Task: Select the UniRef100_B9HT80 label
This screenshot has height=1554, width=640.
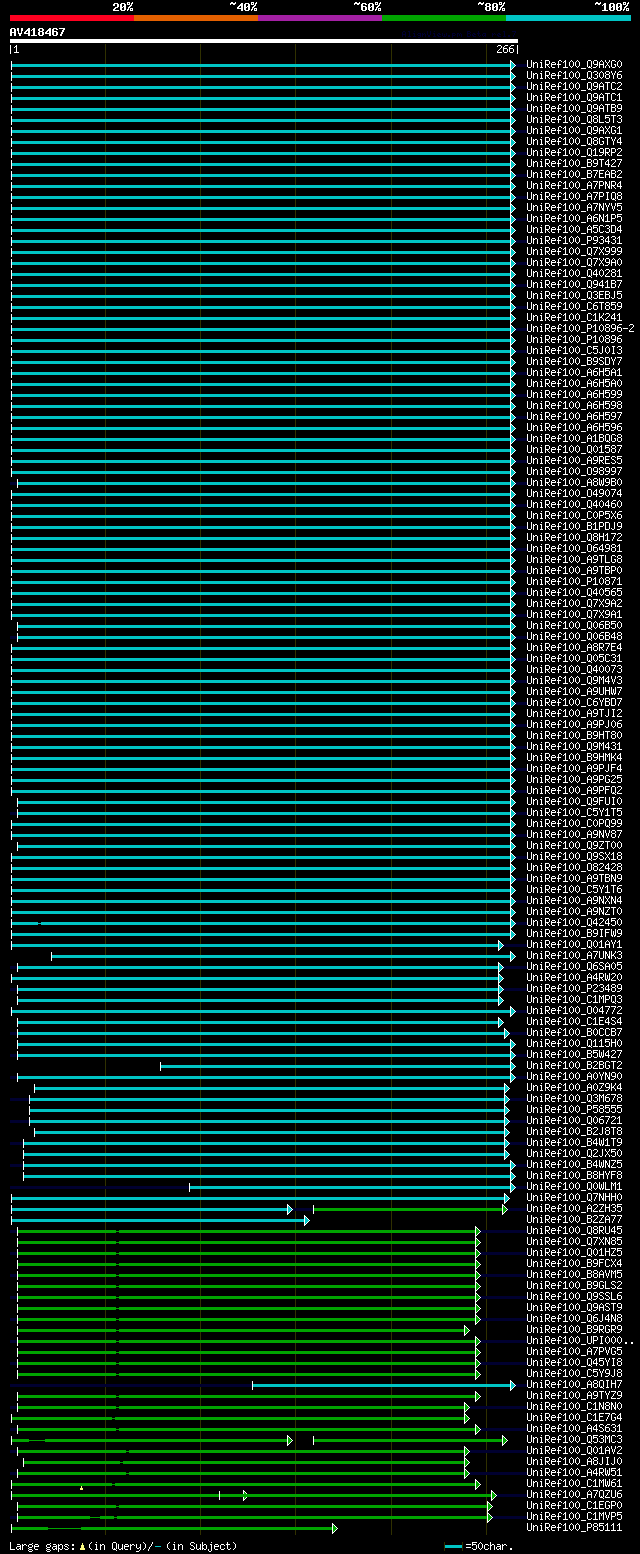Action: pos(574,735)
